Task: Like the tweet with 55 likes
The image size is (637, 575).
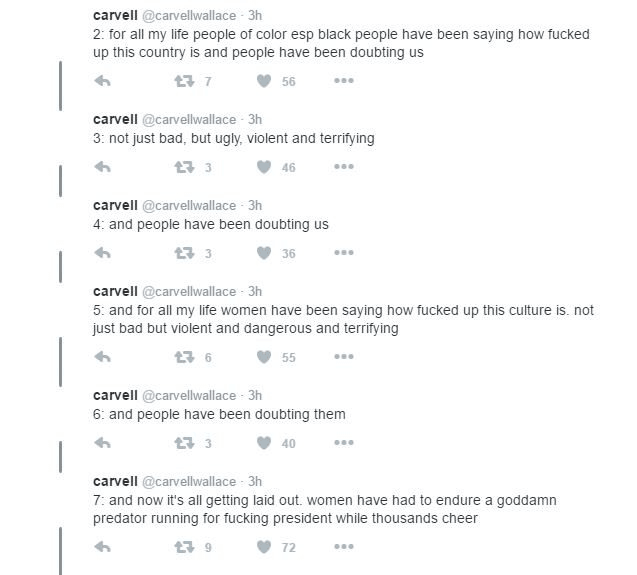Action: click(265, 357)
